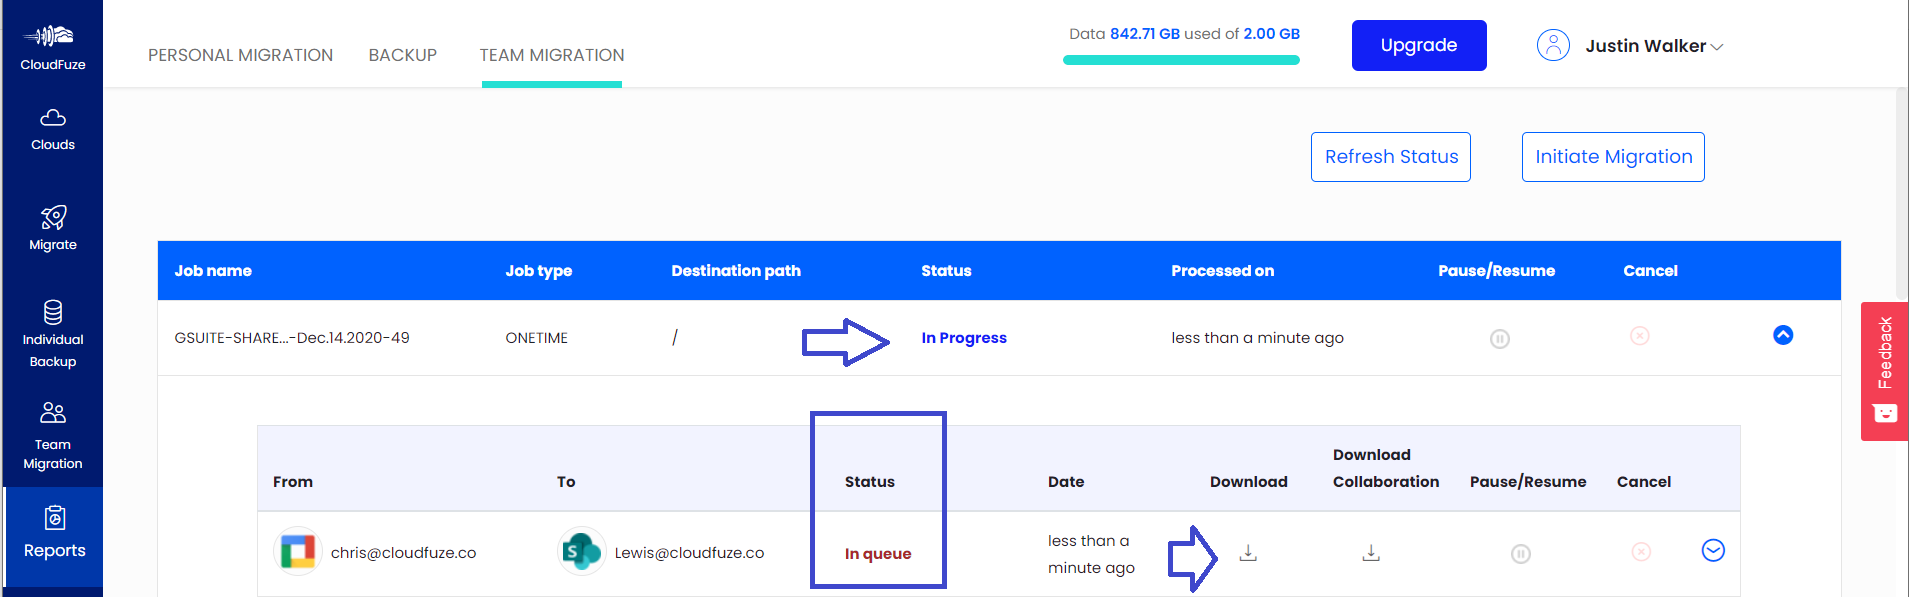Image resolution: width=1909 pixels, height=597 pixels.
Task: Collapse the GSUITE-SHARE job details
Action: (x=1783, y=335)
